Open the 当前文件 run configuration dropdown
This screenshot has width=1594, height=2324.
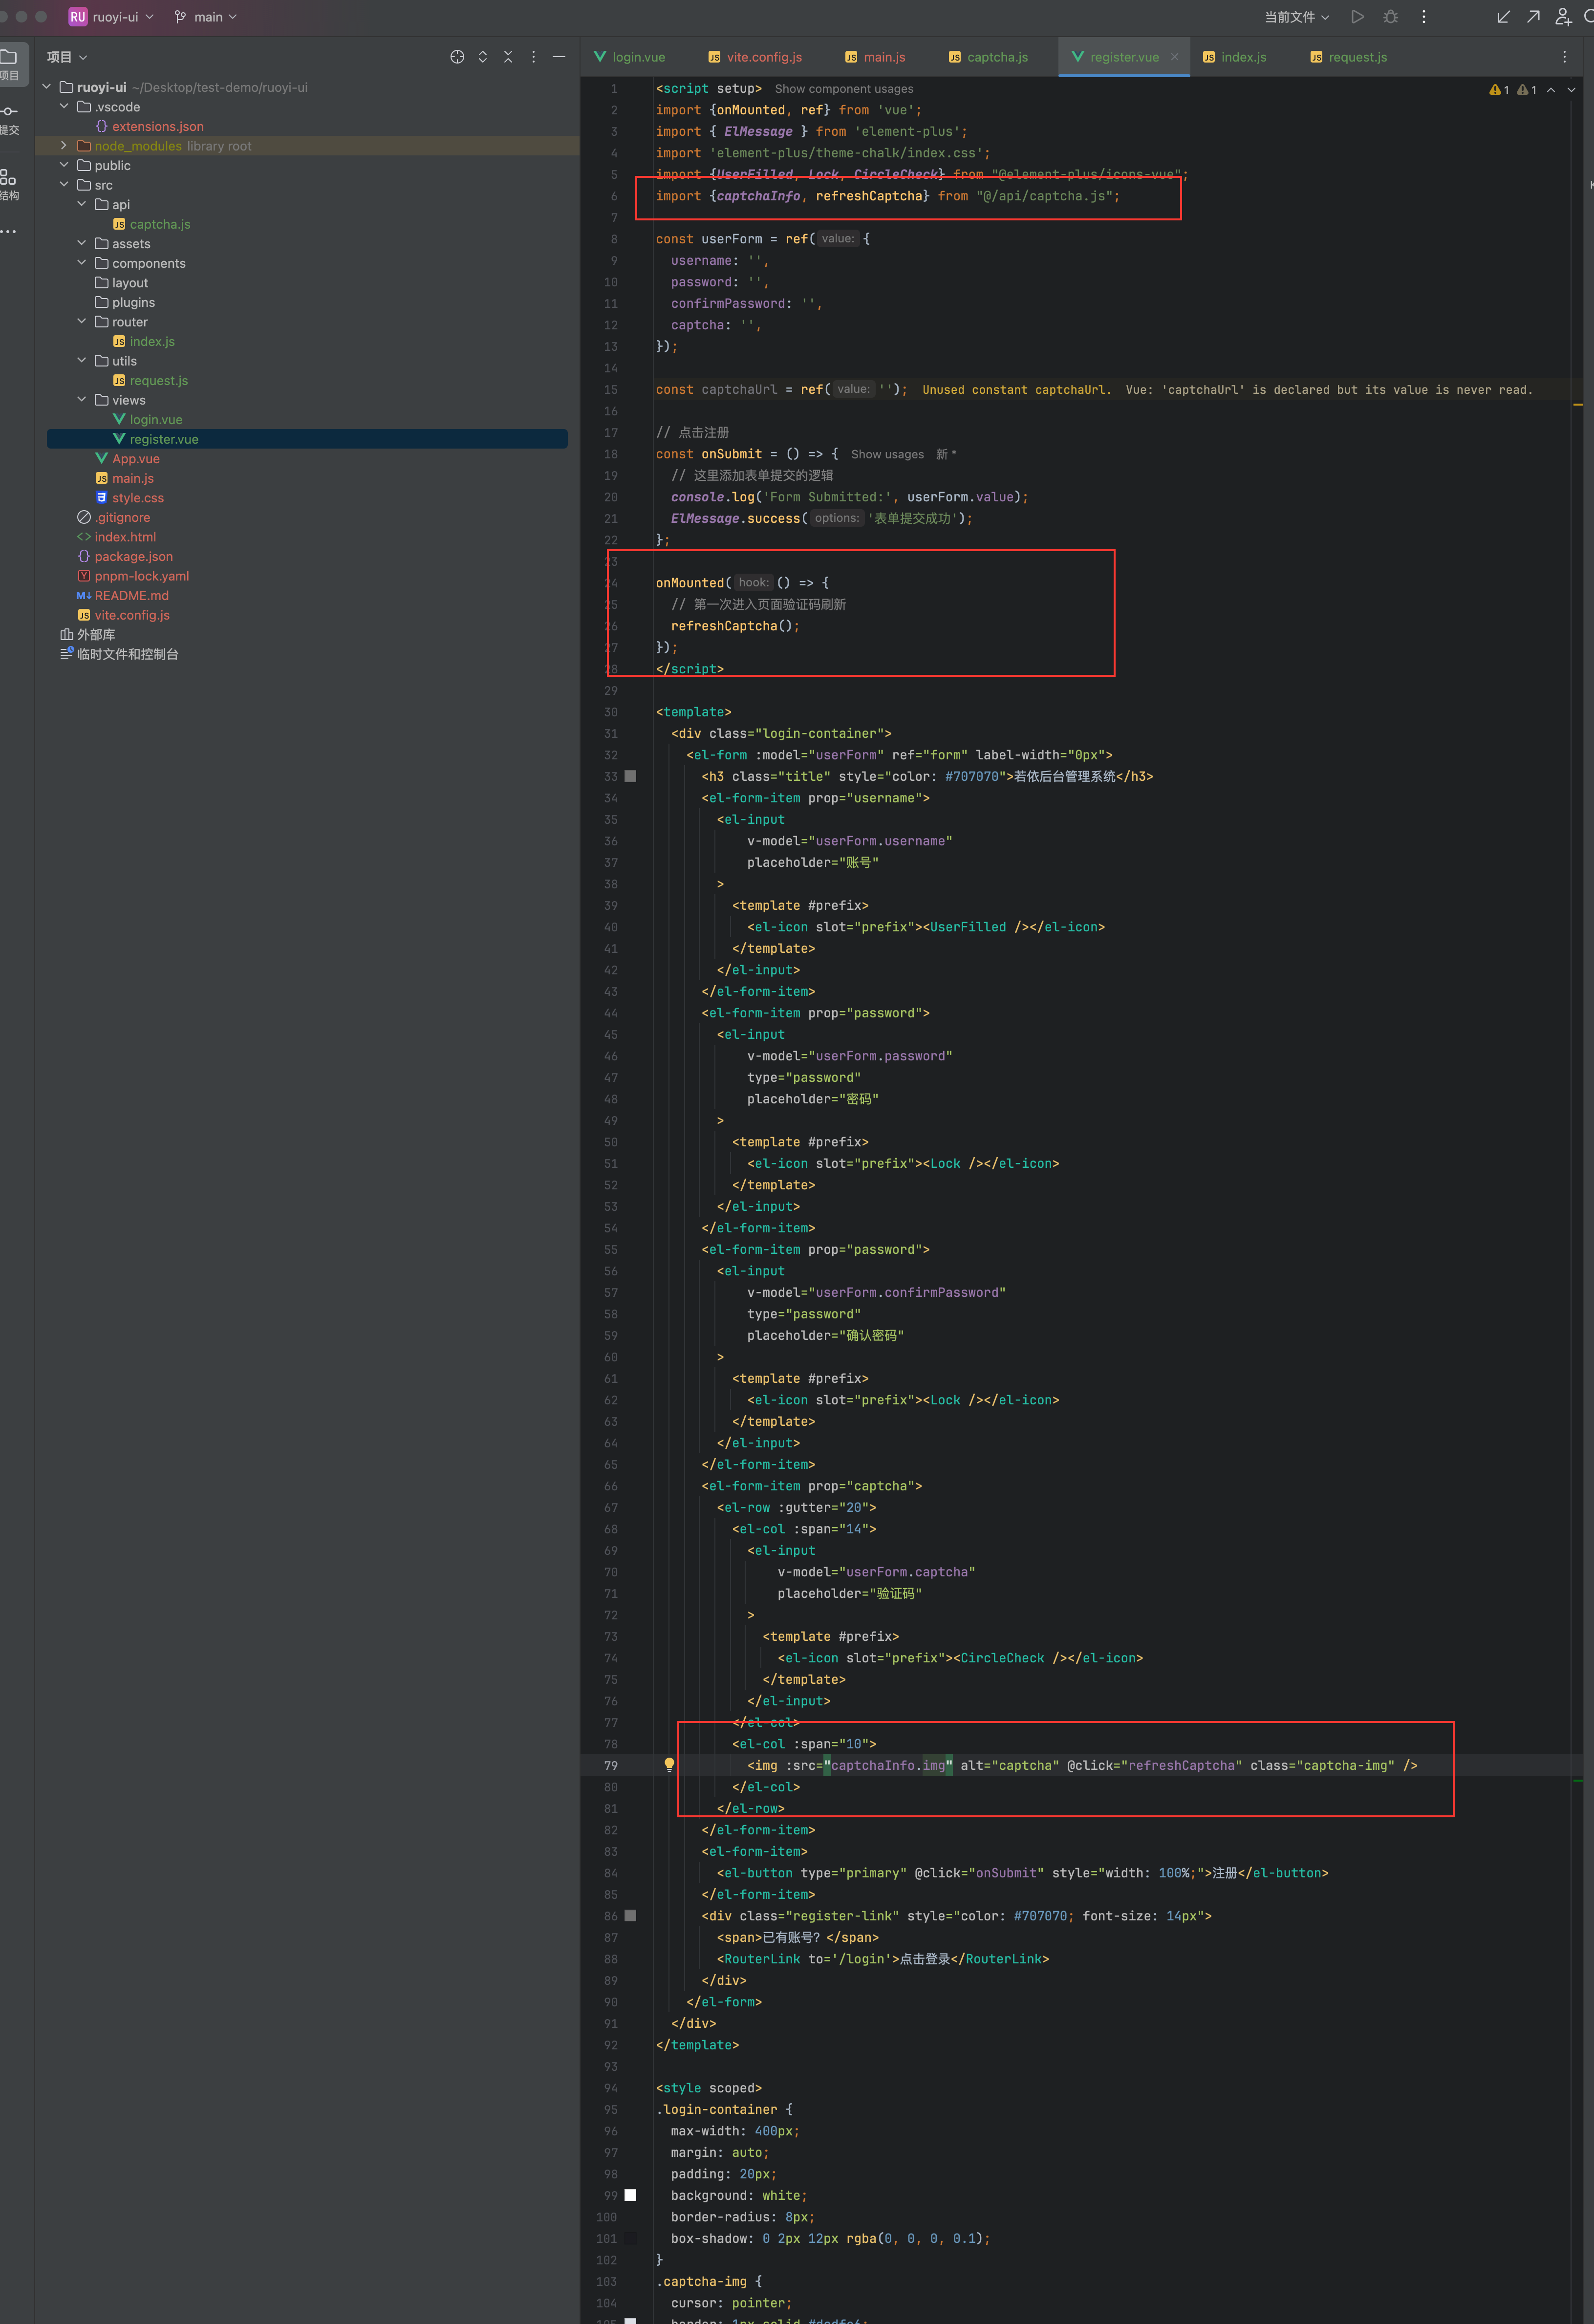[1297, 17]
